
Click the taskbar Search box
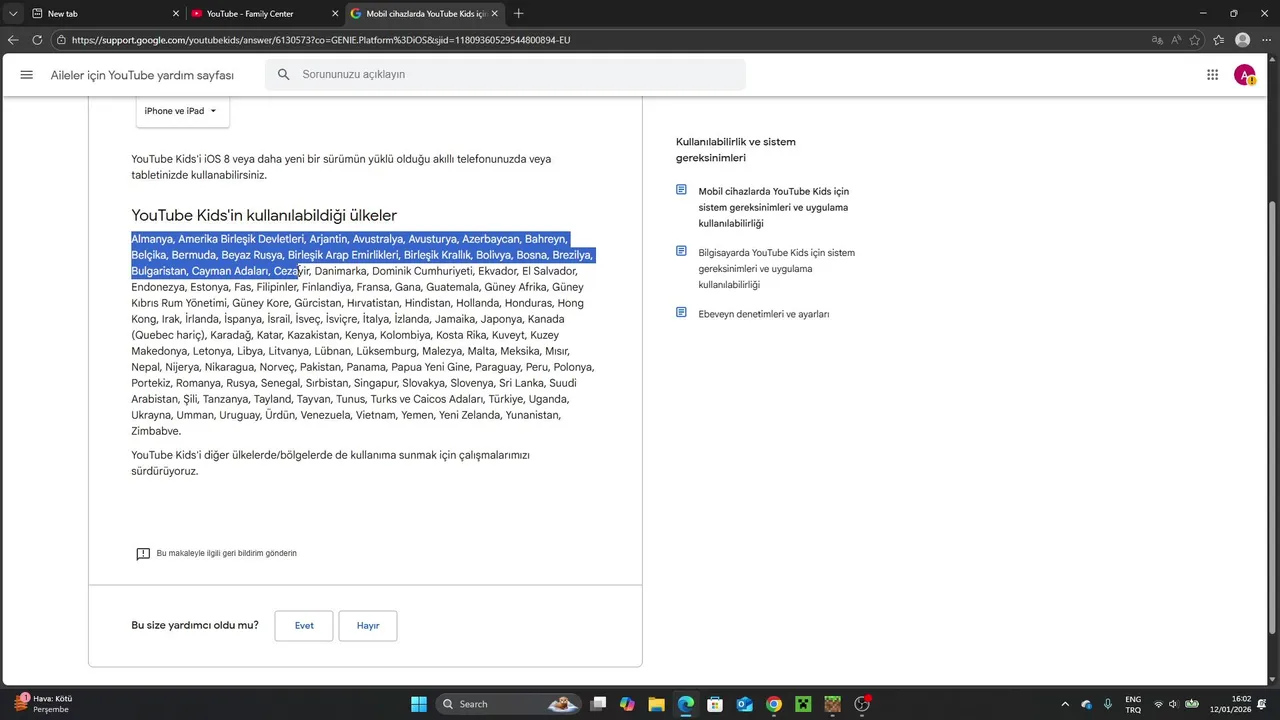pos(510,704)
